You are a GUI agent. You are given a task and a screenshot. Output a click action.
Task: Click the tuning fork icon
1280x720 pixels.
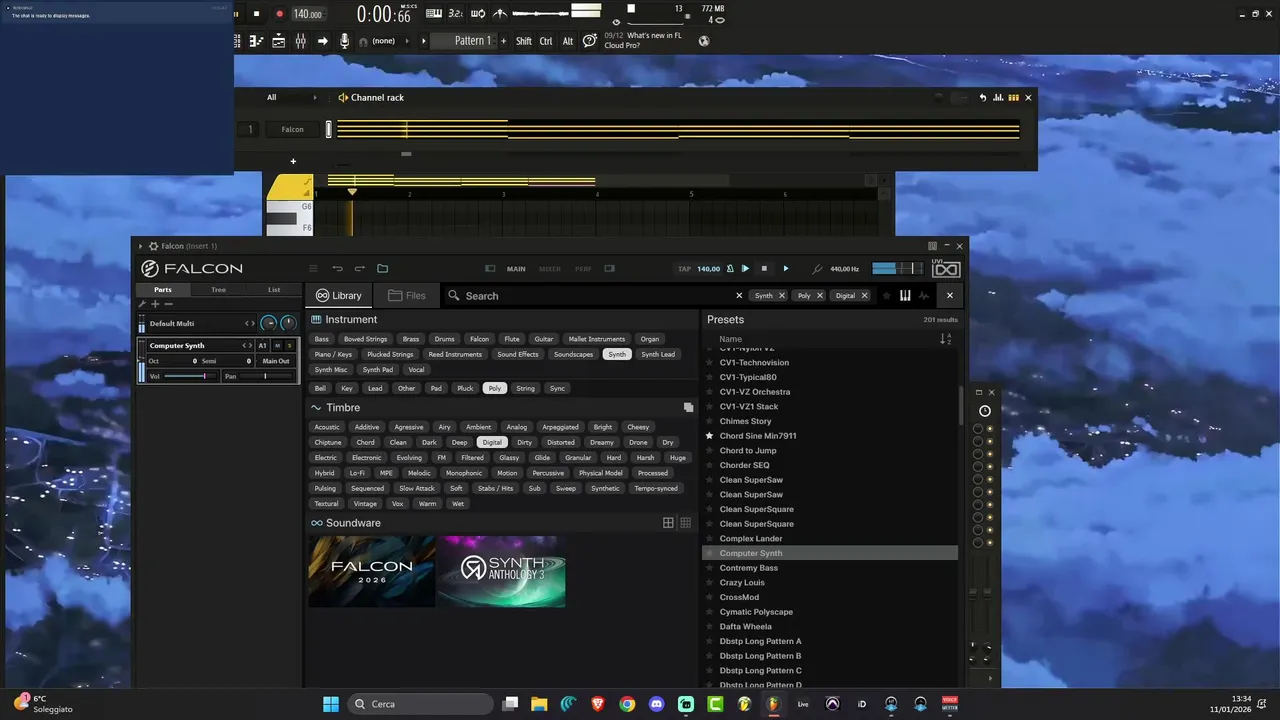coord(817,269)
